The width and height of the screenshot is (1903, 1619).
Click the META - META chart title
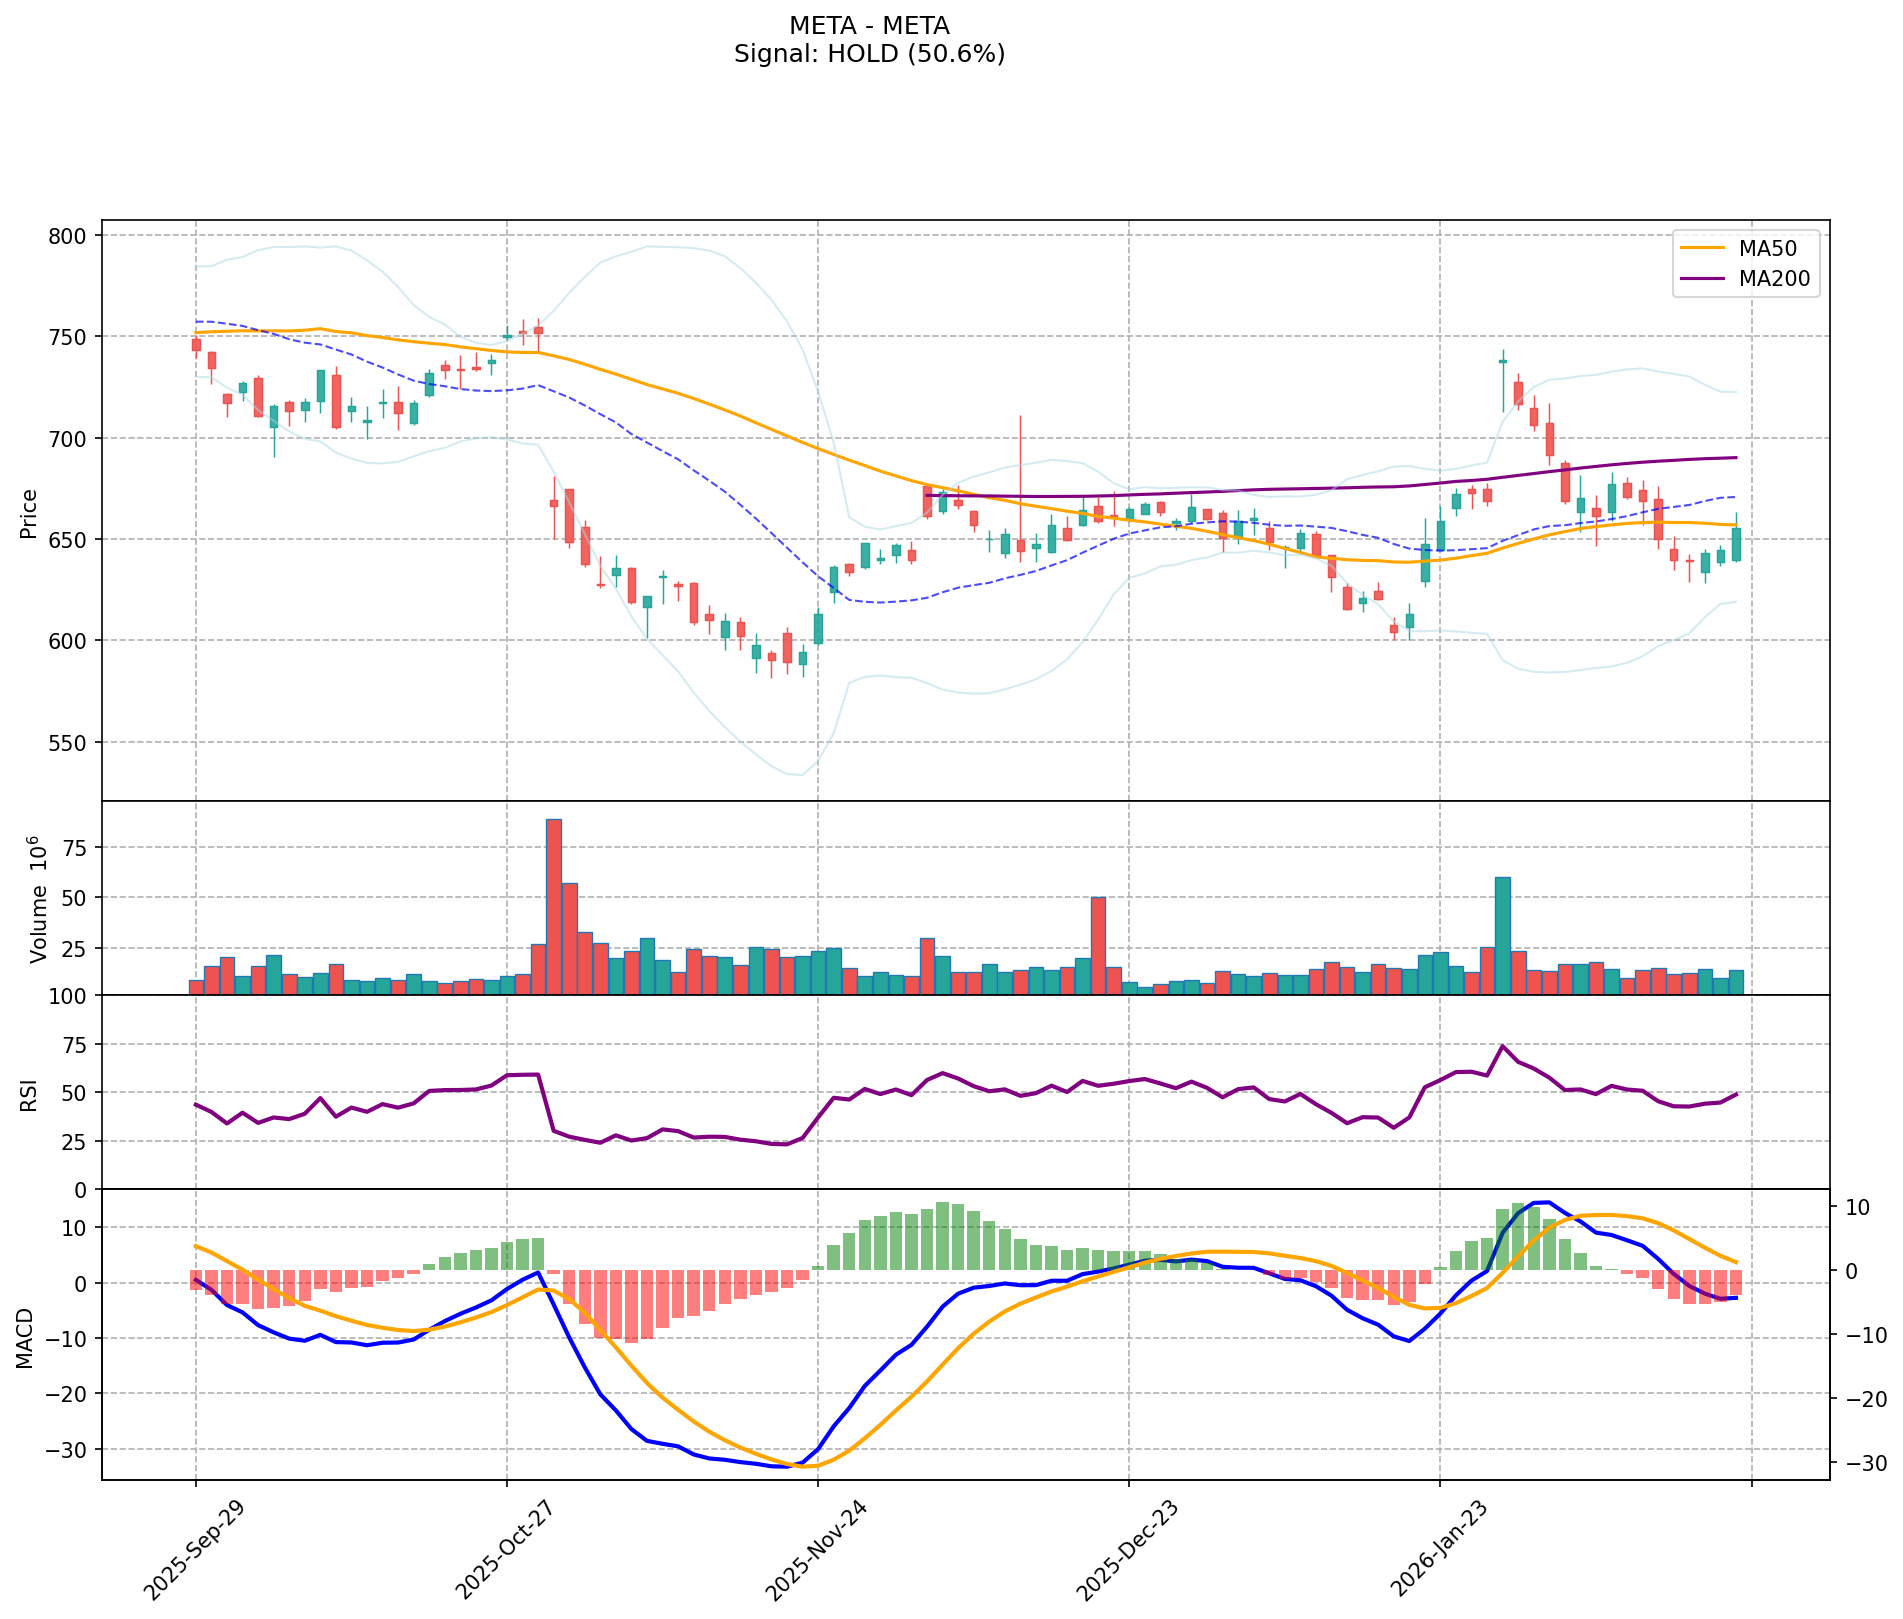coord(868,25)
